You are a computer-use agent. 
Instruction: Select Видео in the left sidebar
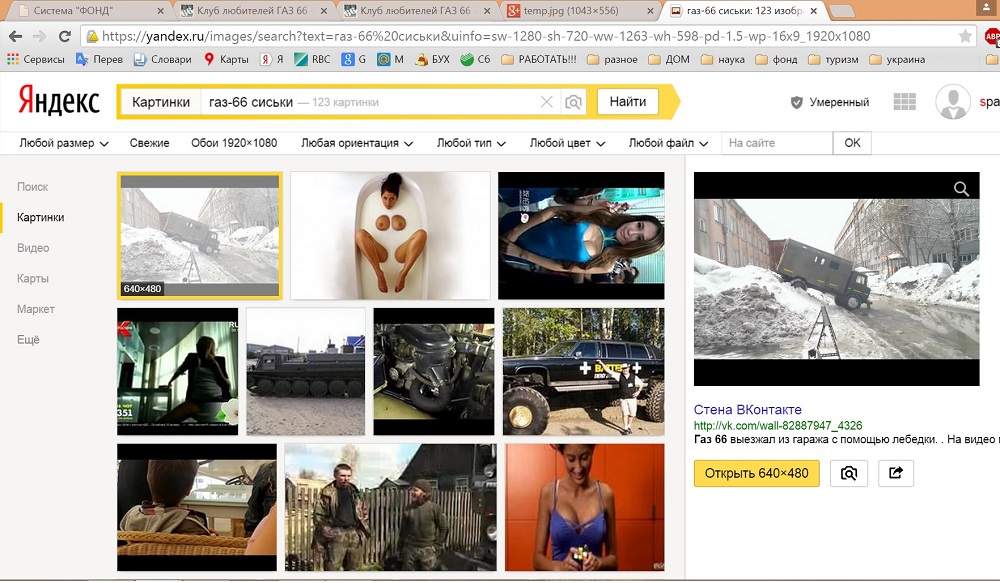click(33, 248)
